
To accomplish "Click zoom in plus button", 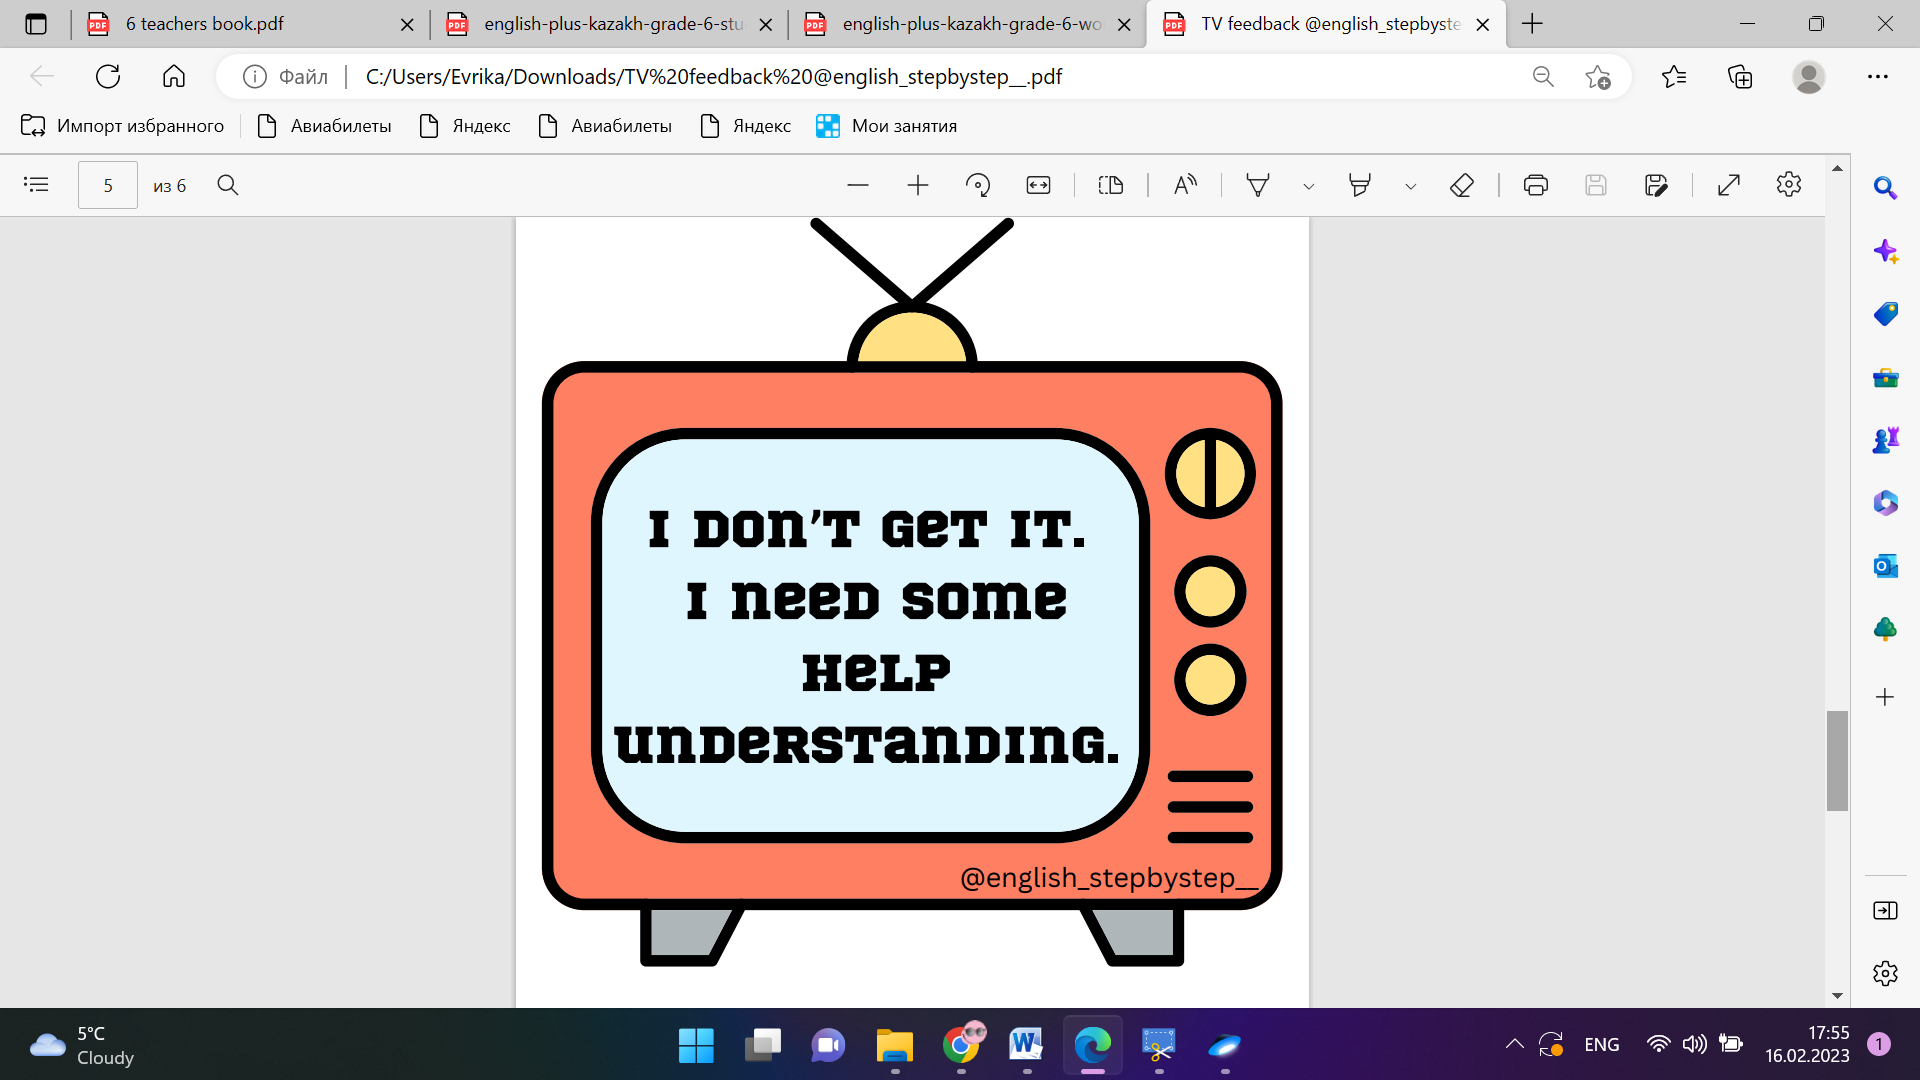I will pyautogui.click(x=917, y=185).
